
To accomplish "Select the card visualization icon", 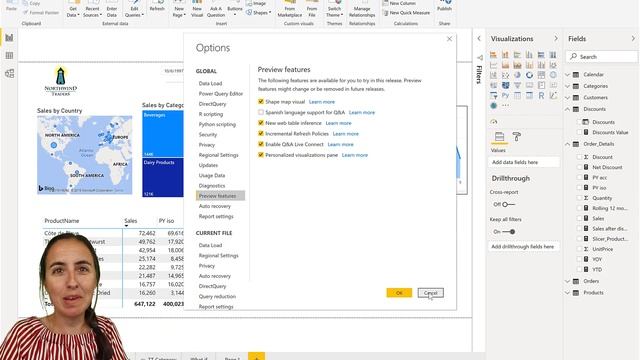I will (x=529, y=85).
